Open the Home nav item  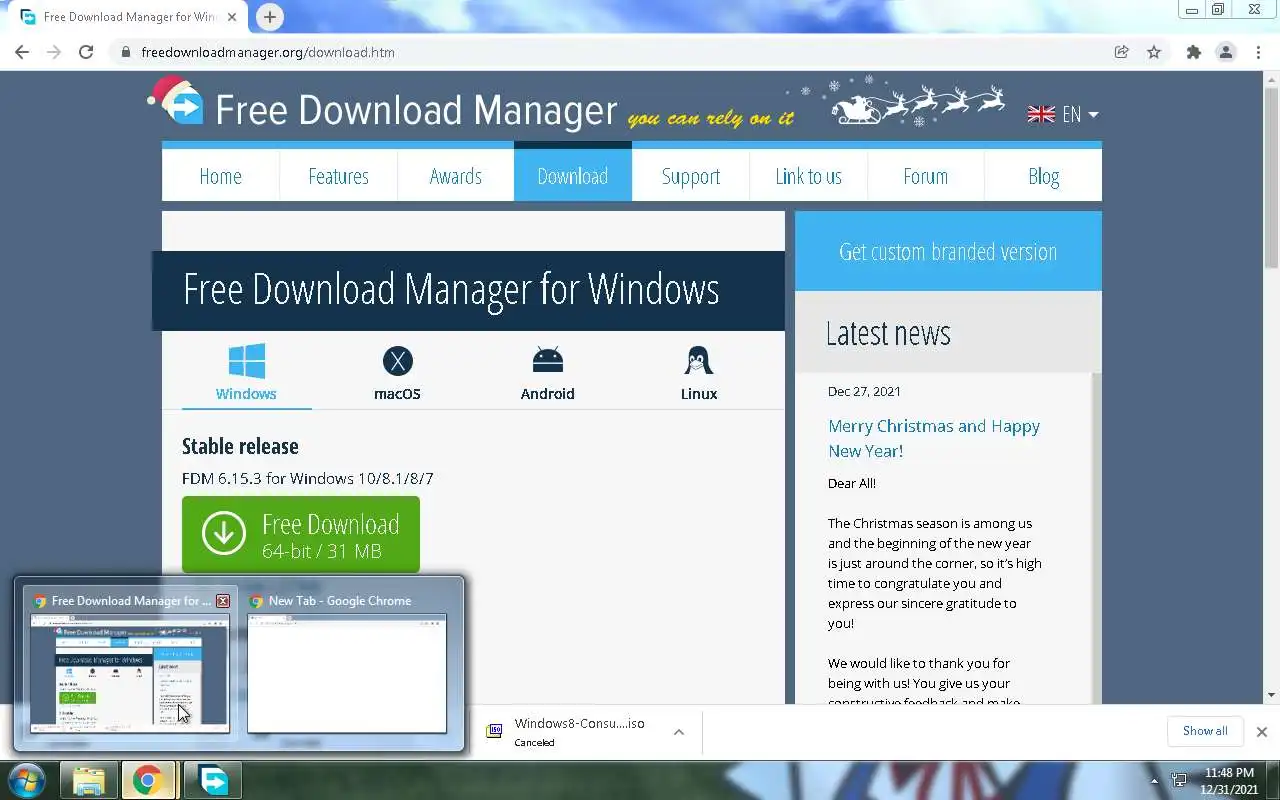(220, 176)
